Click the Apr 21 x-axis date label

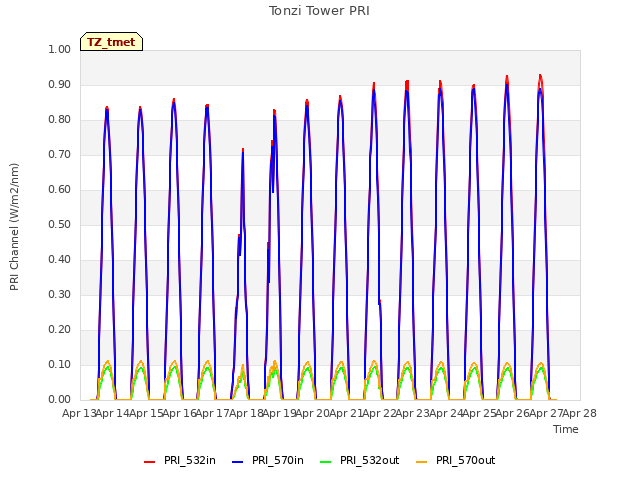(346, 413)
